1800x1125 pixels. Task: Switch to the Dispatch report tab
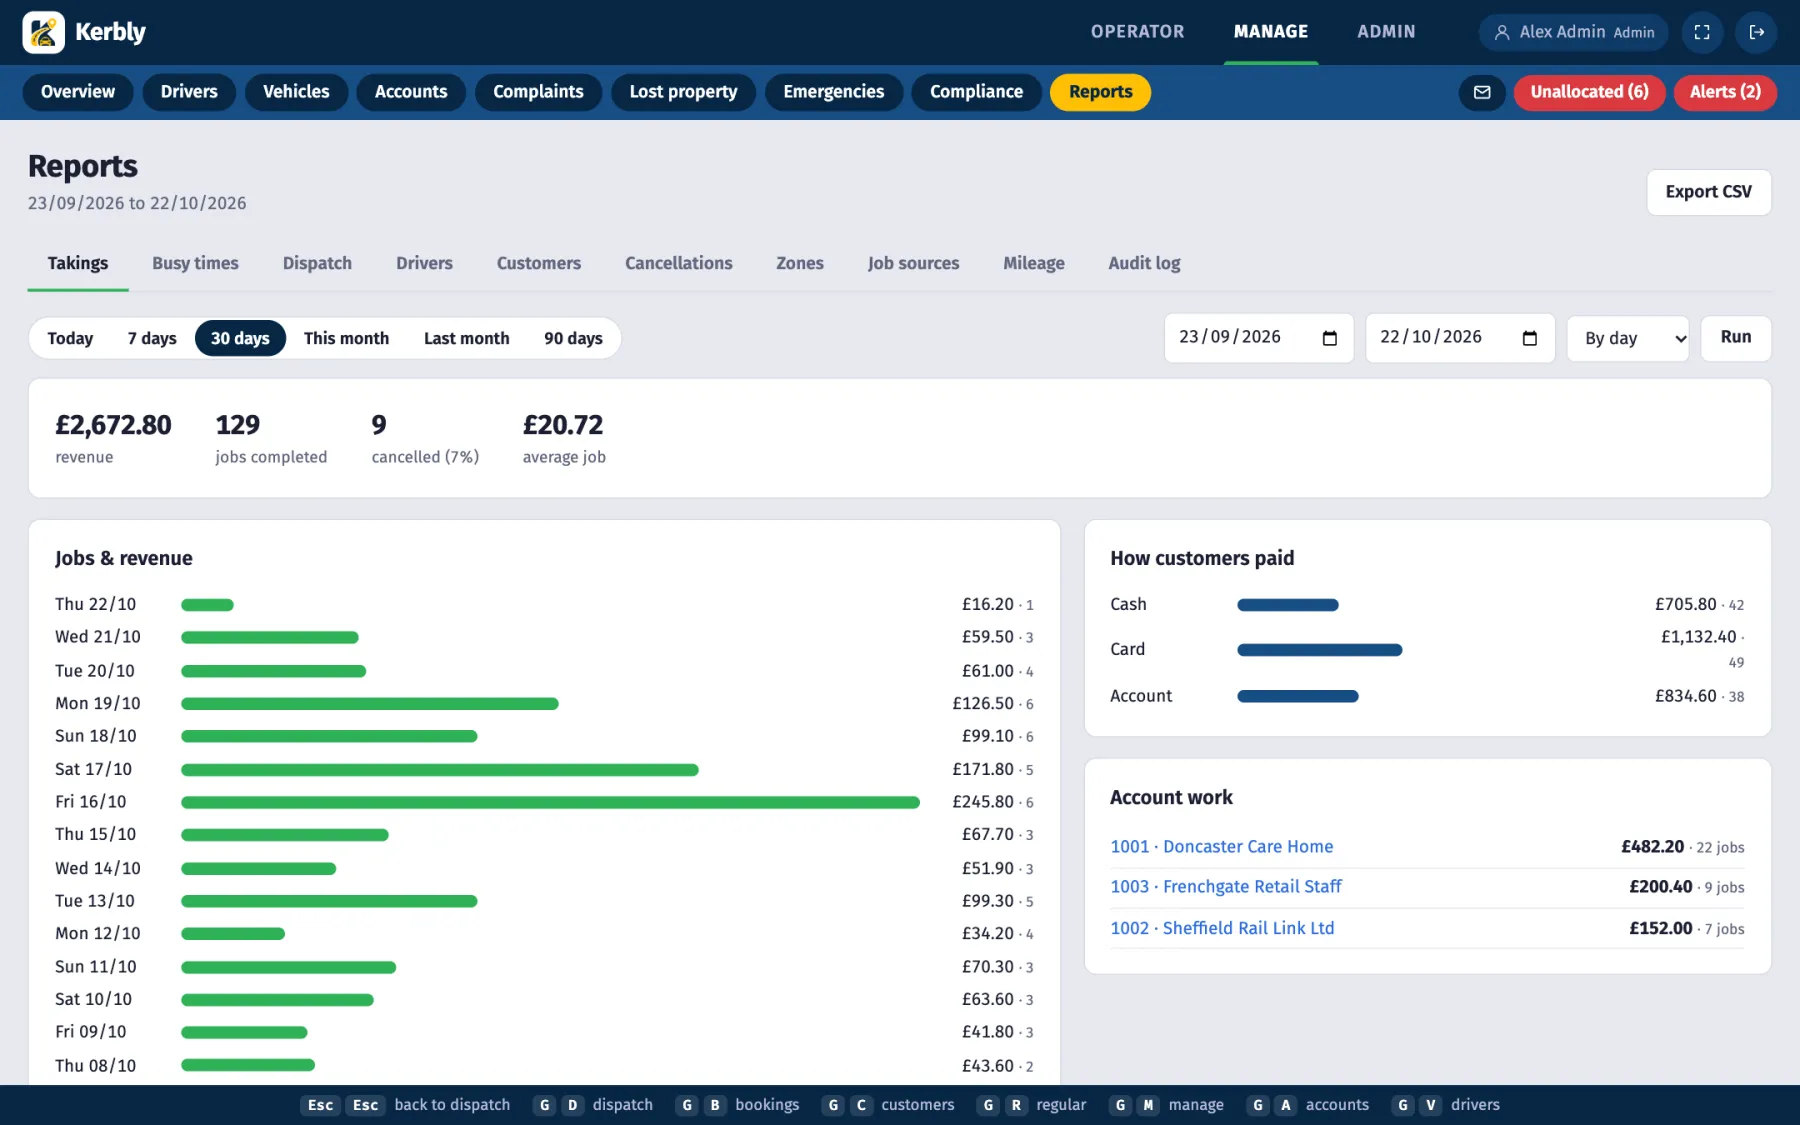coord(317,263)
